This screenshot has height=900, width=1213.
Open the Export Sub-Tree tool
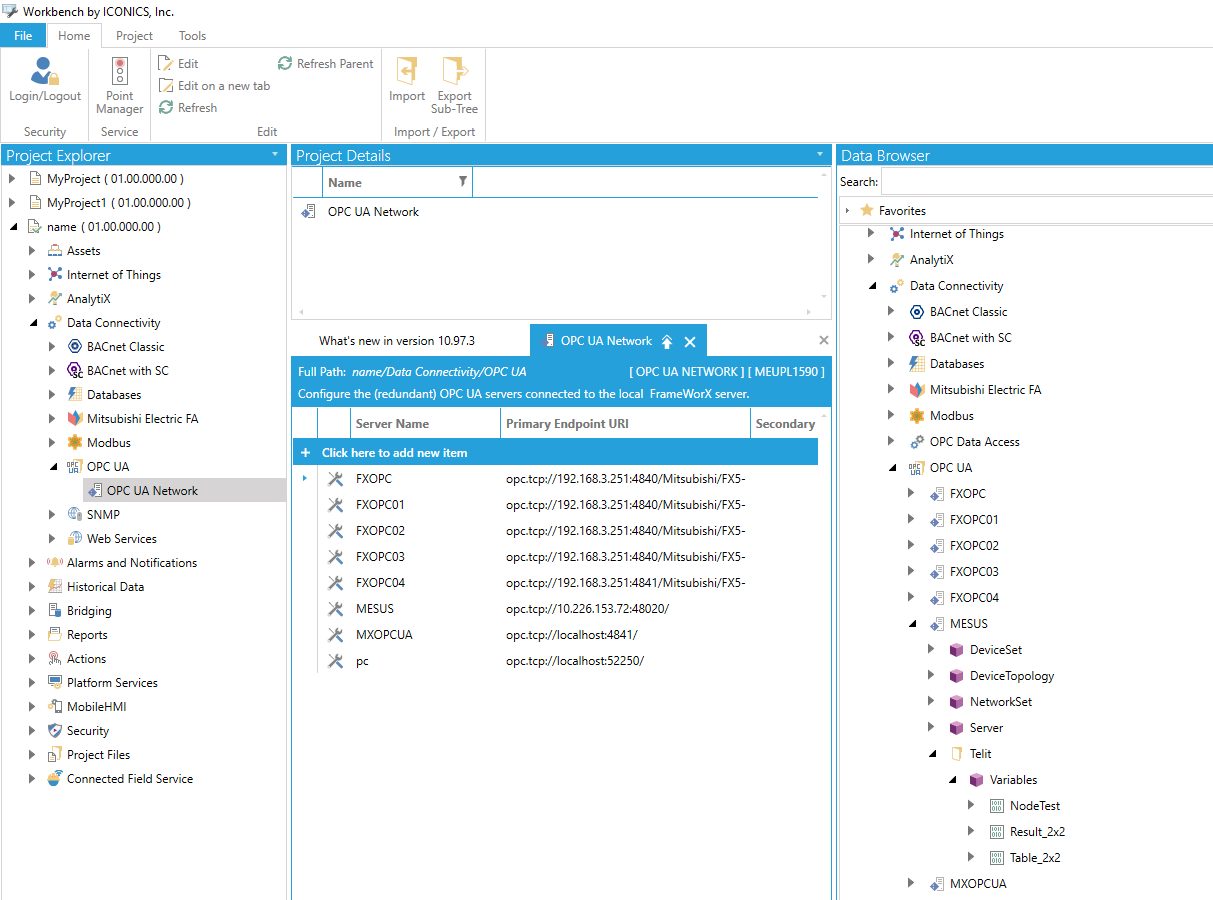point(454,87)
